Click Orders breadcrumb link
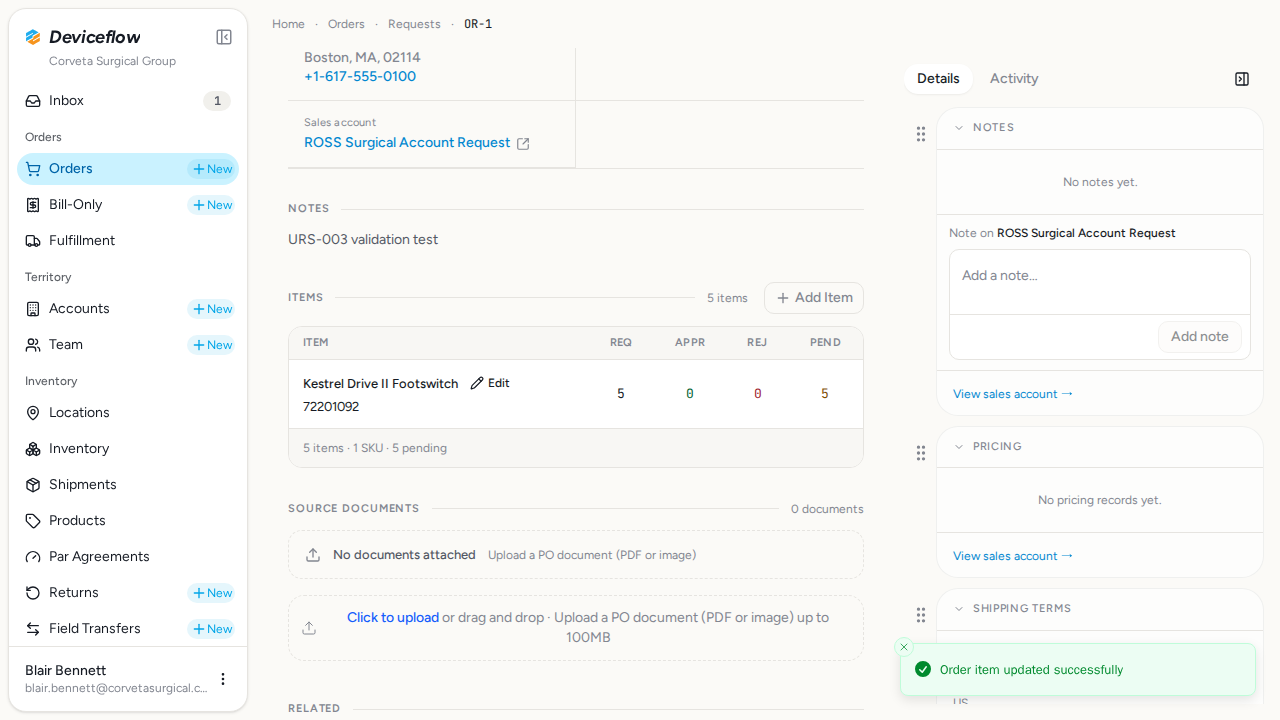 pos(346,24)
